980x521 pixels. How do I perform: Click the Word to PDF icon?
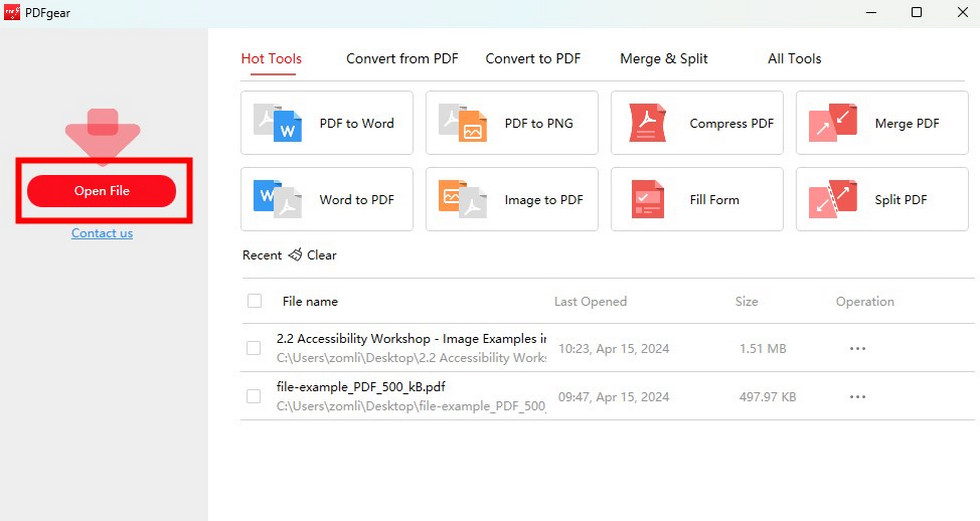click(x=278, y=199)
